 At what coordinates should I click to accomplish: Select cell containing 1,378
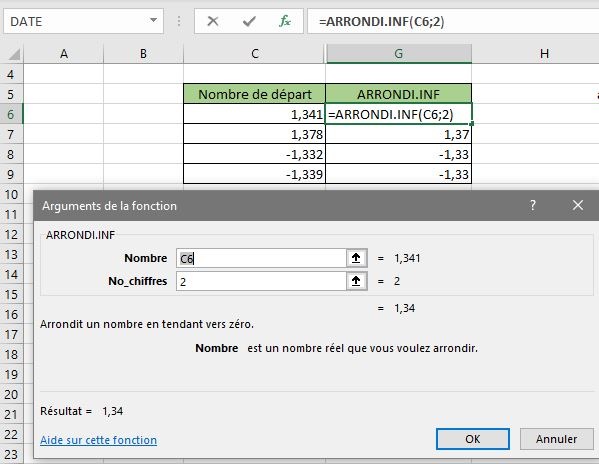tap(254, 134)
